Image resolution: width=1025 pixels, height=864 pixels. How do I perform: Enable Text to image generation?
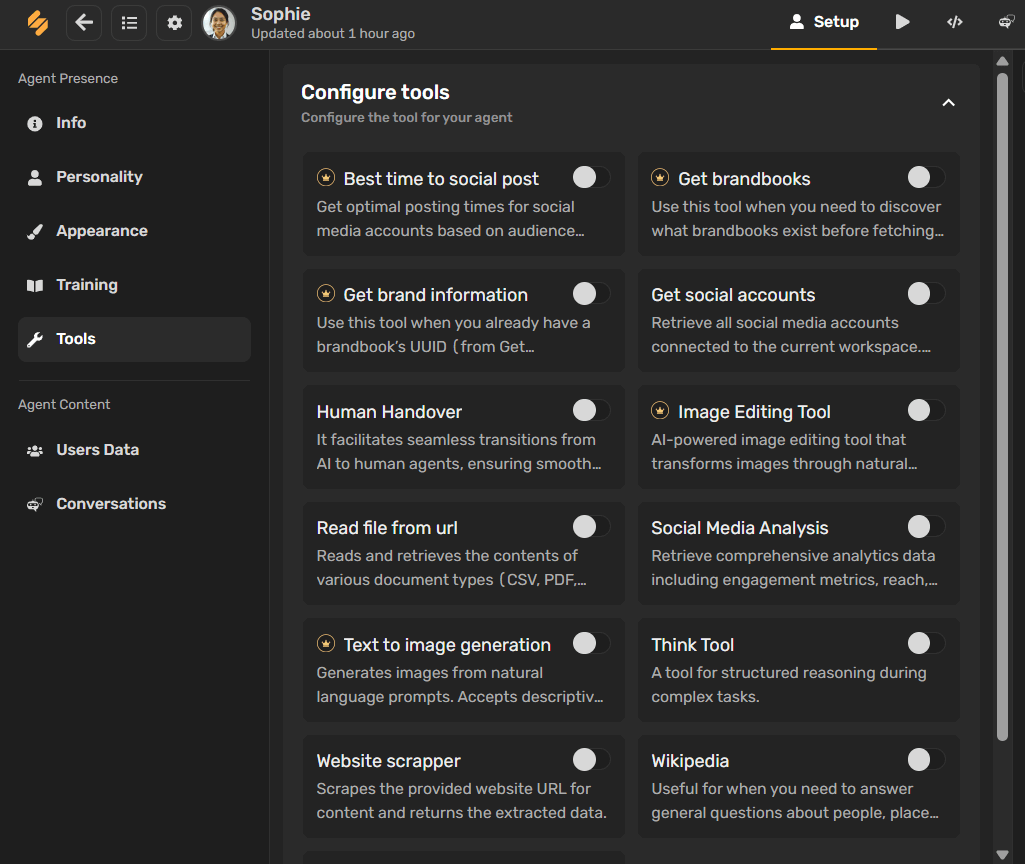click(591, 643)
